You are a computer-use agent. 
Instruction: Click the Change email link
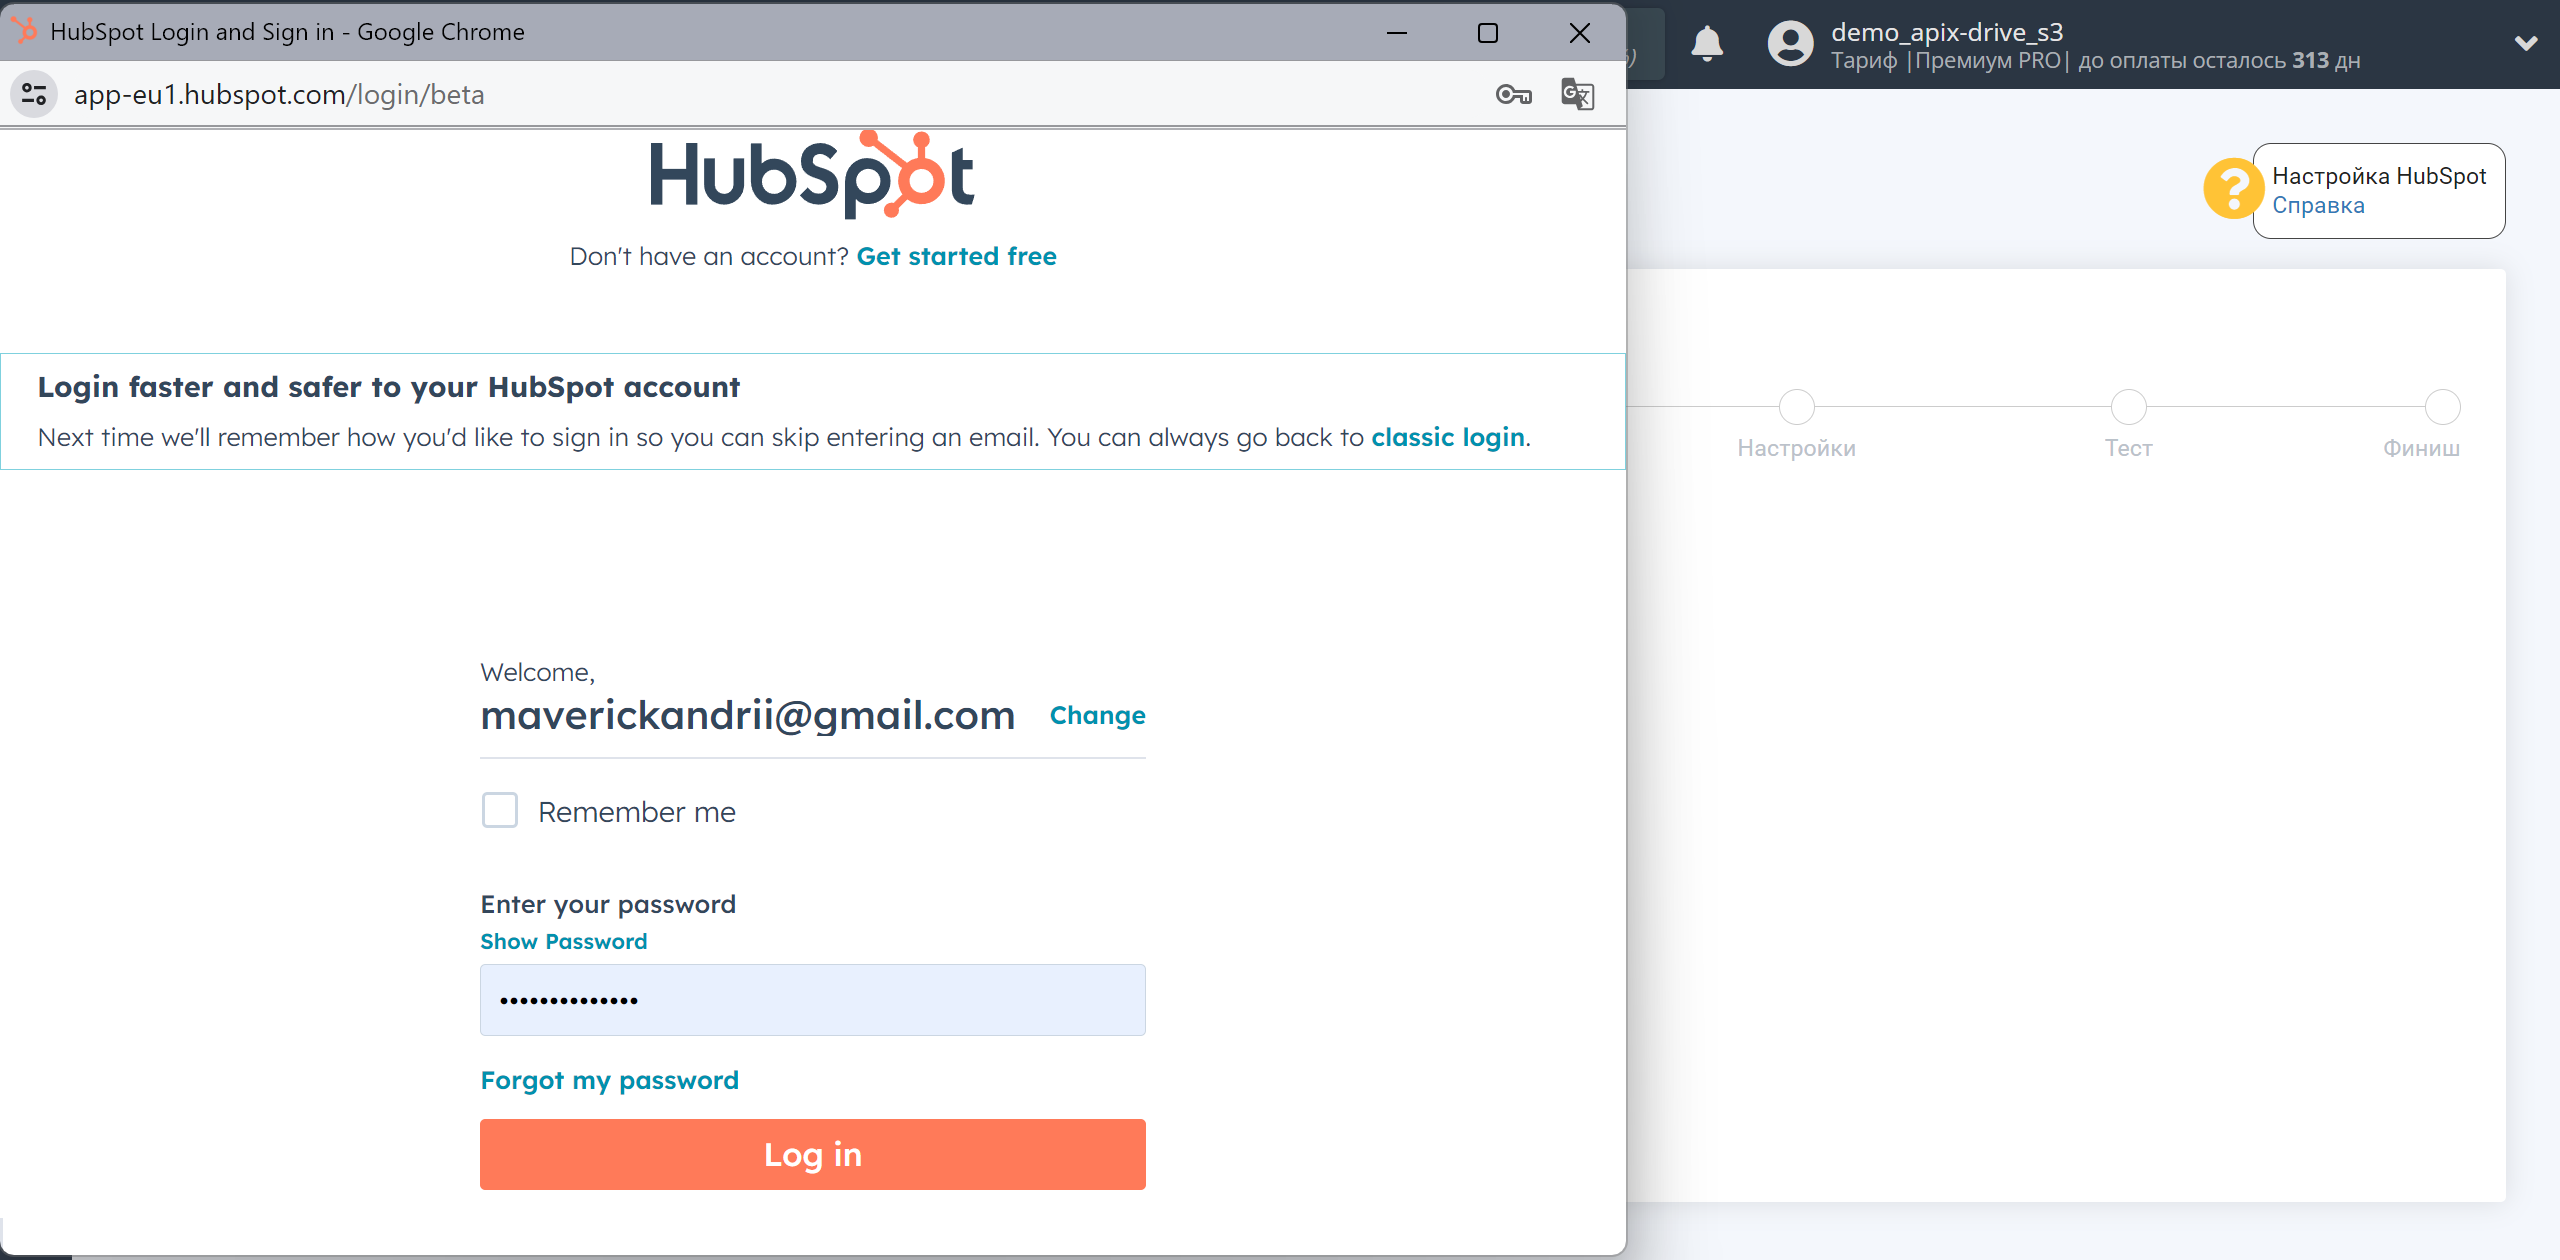pyautogui.click(x=1097, y=715)
